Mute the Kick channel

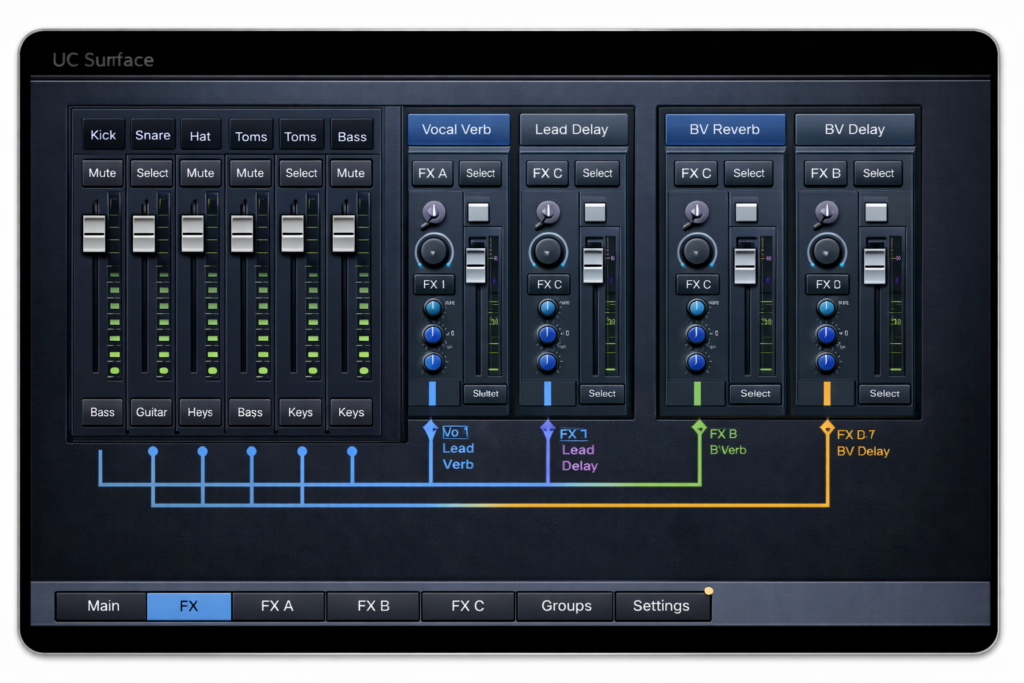(x=101, y=172)
